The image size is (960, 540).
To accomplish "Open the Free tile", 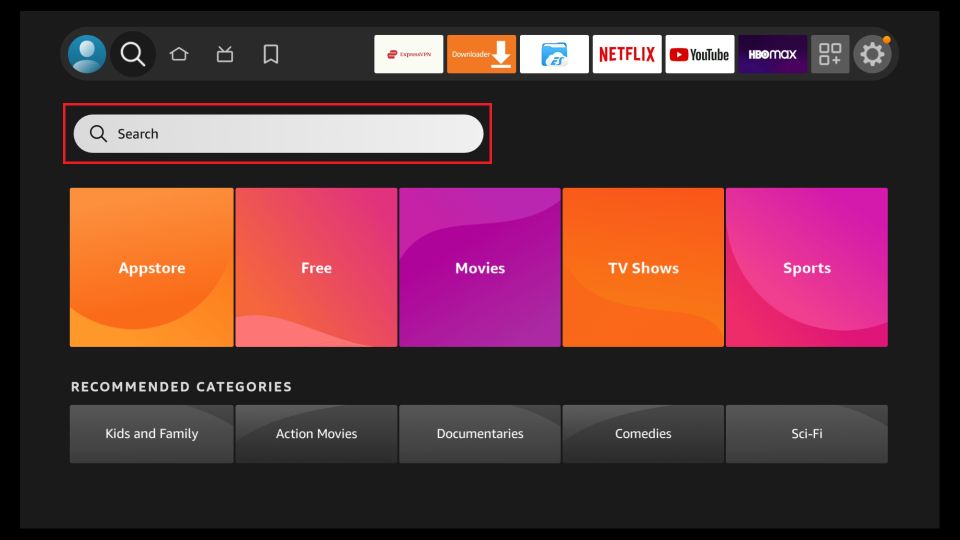I will point(316,268).
